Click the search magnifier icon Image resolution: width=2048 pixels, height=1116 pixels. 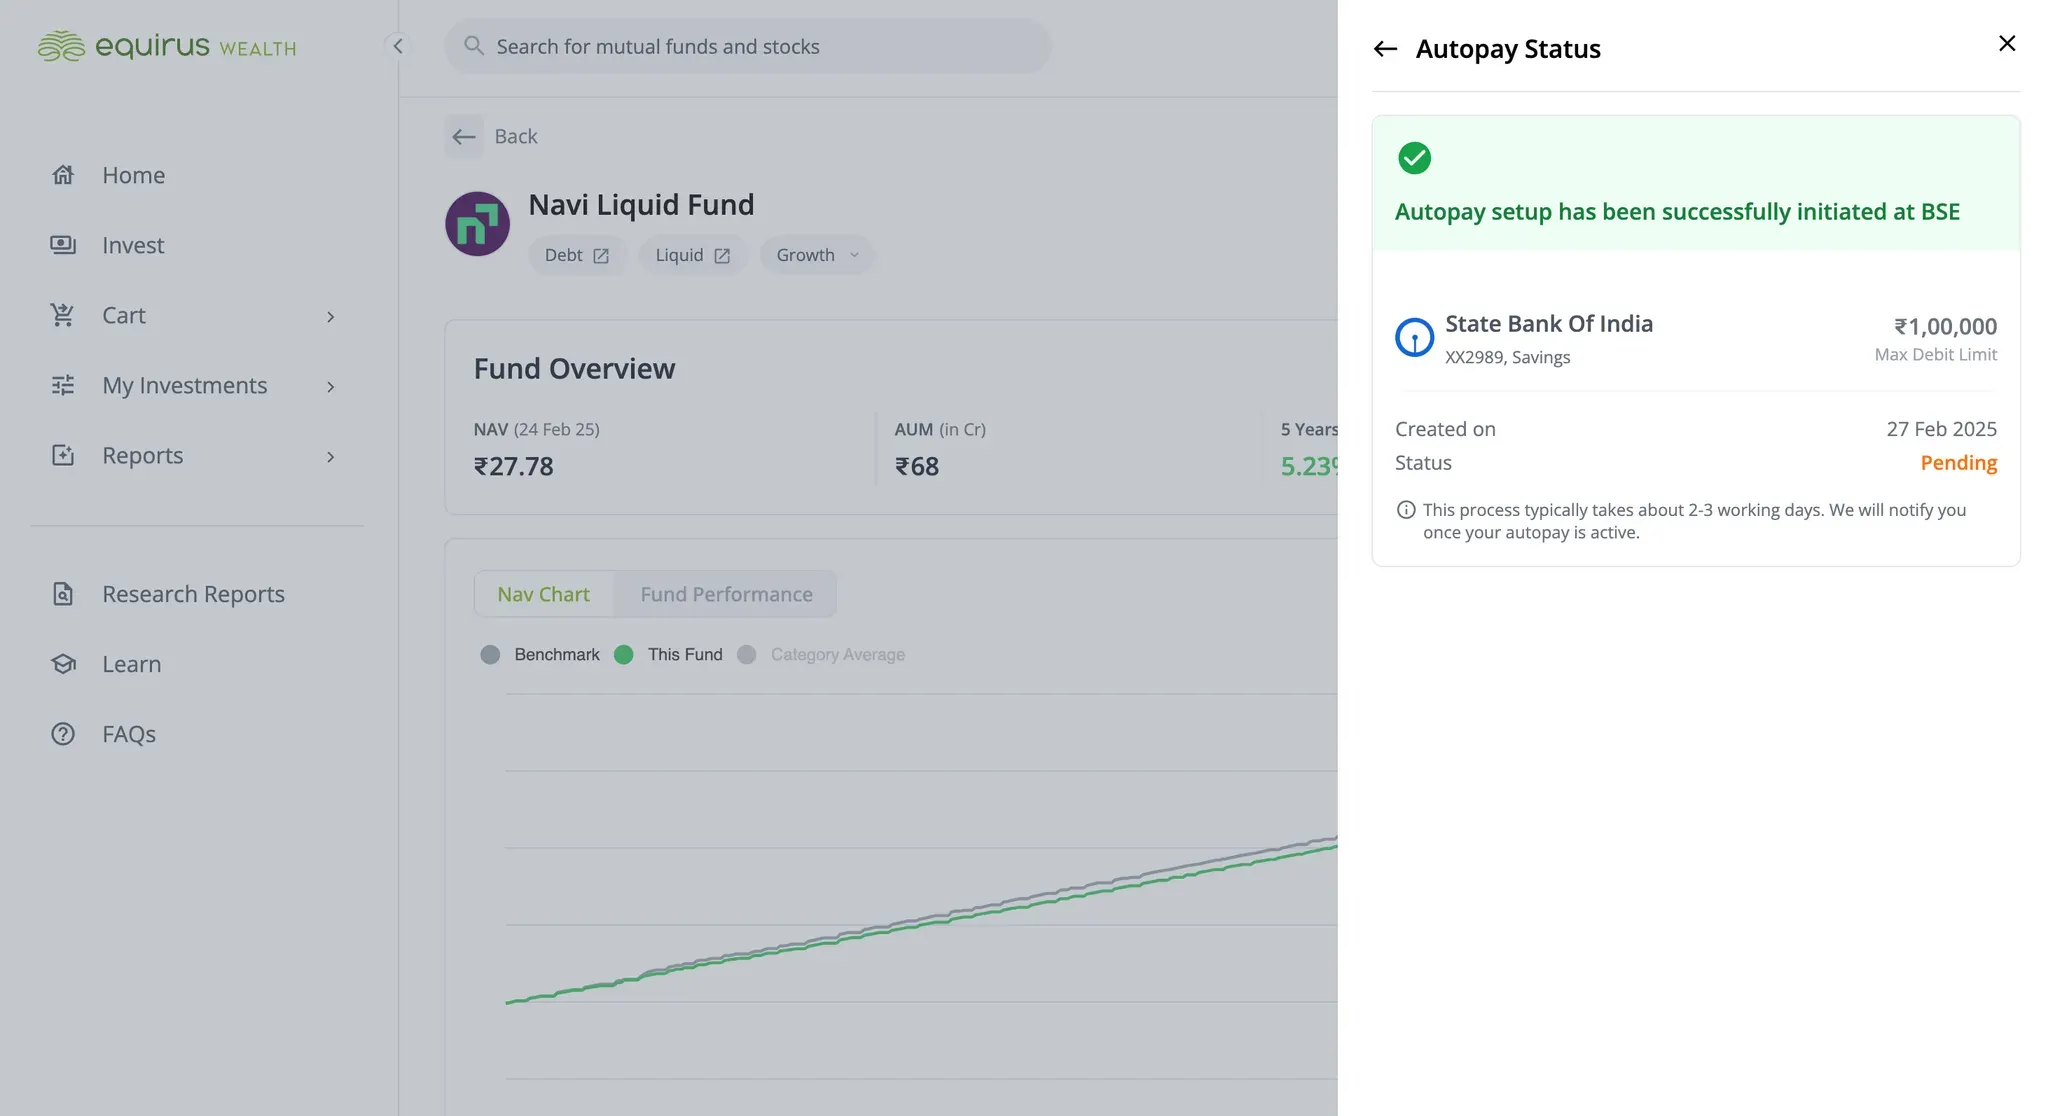tap(474, 46)
